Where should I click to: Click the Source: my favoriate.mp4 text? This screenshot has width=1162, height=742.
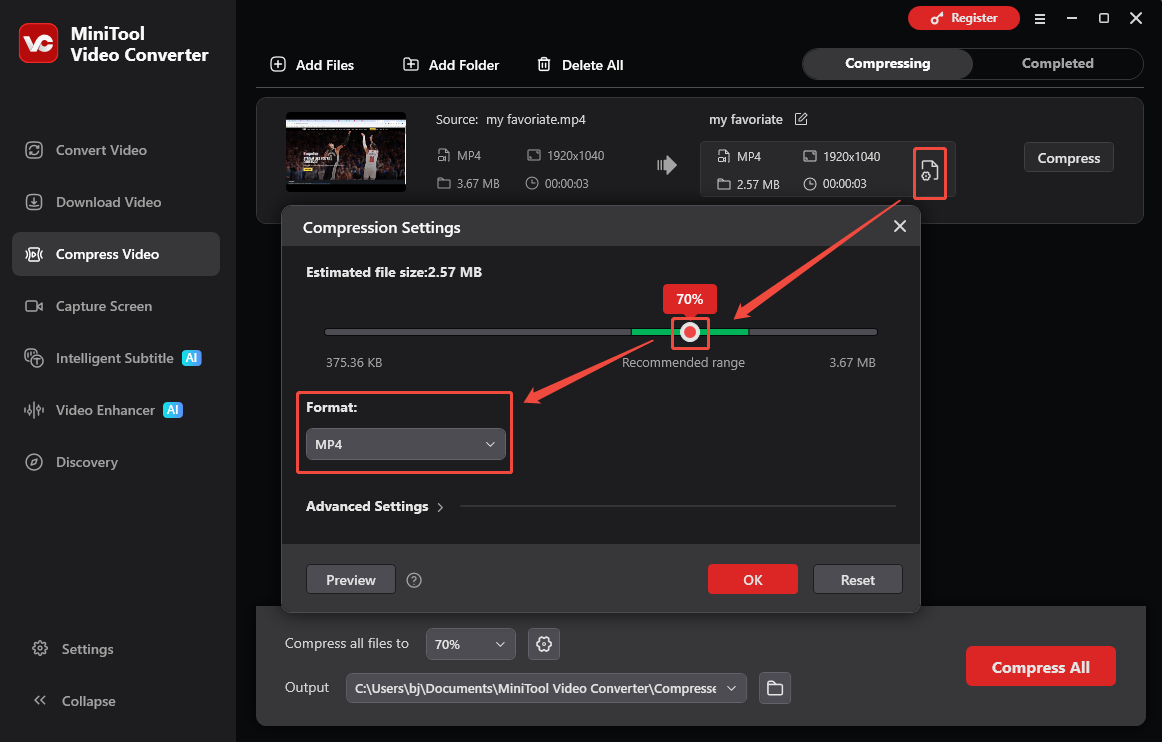coord(510,119)
